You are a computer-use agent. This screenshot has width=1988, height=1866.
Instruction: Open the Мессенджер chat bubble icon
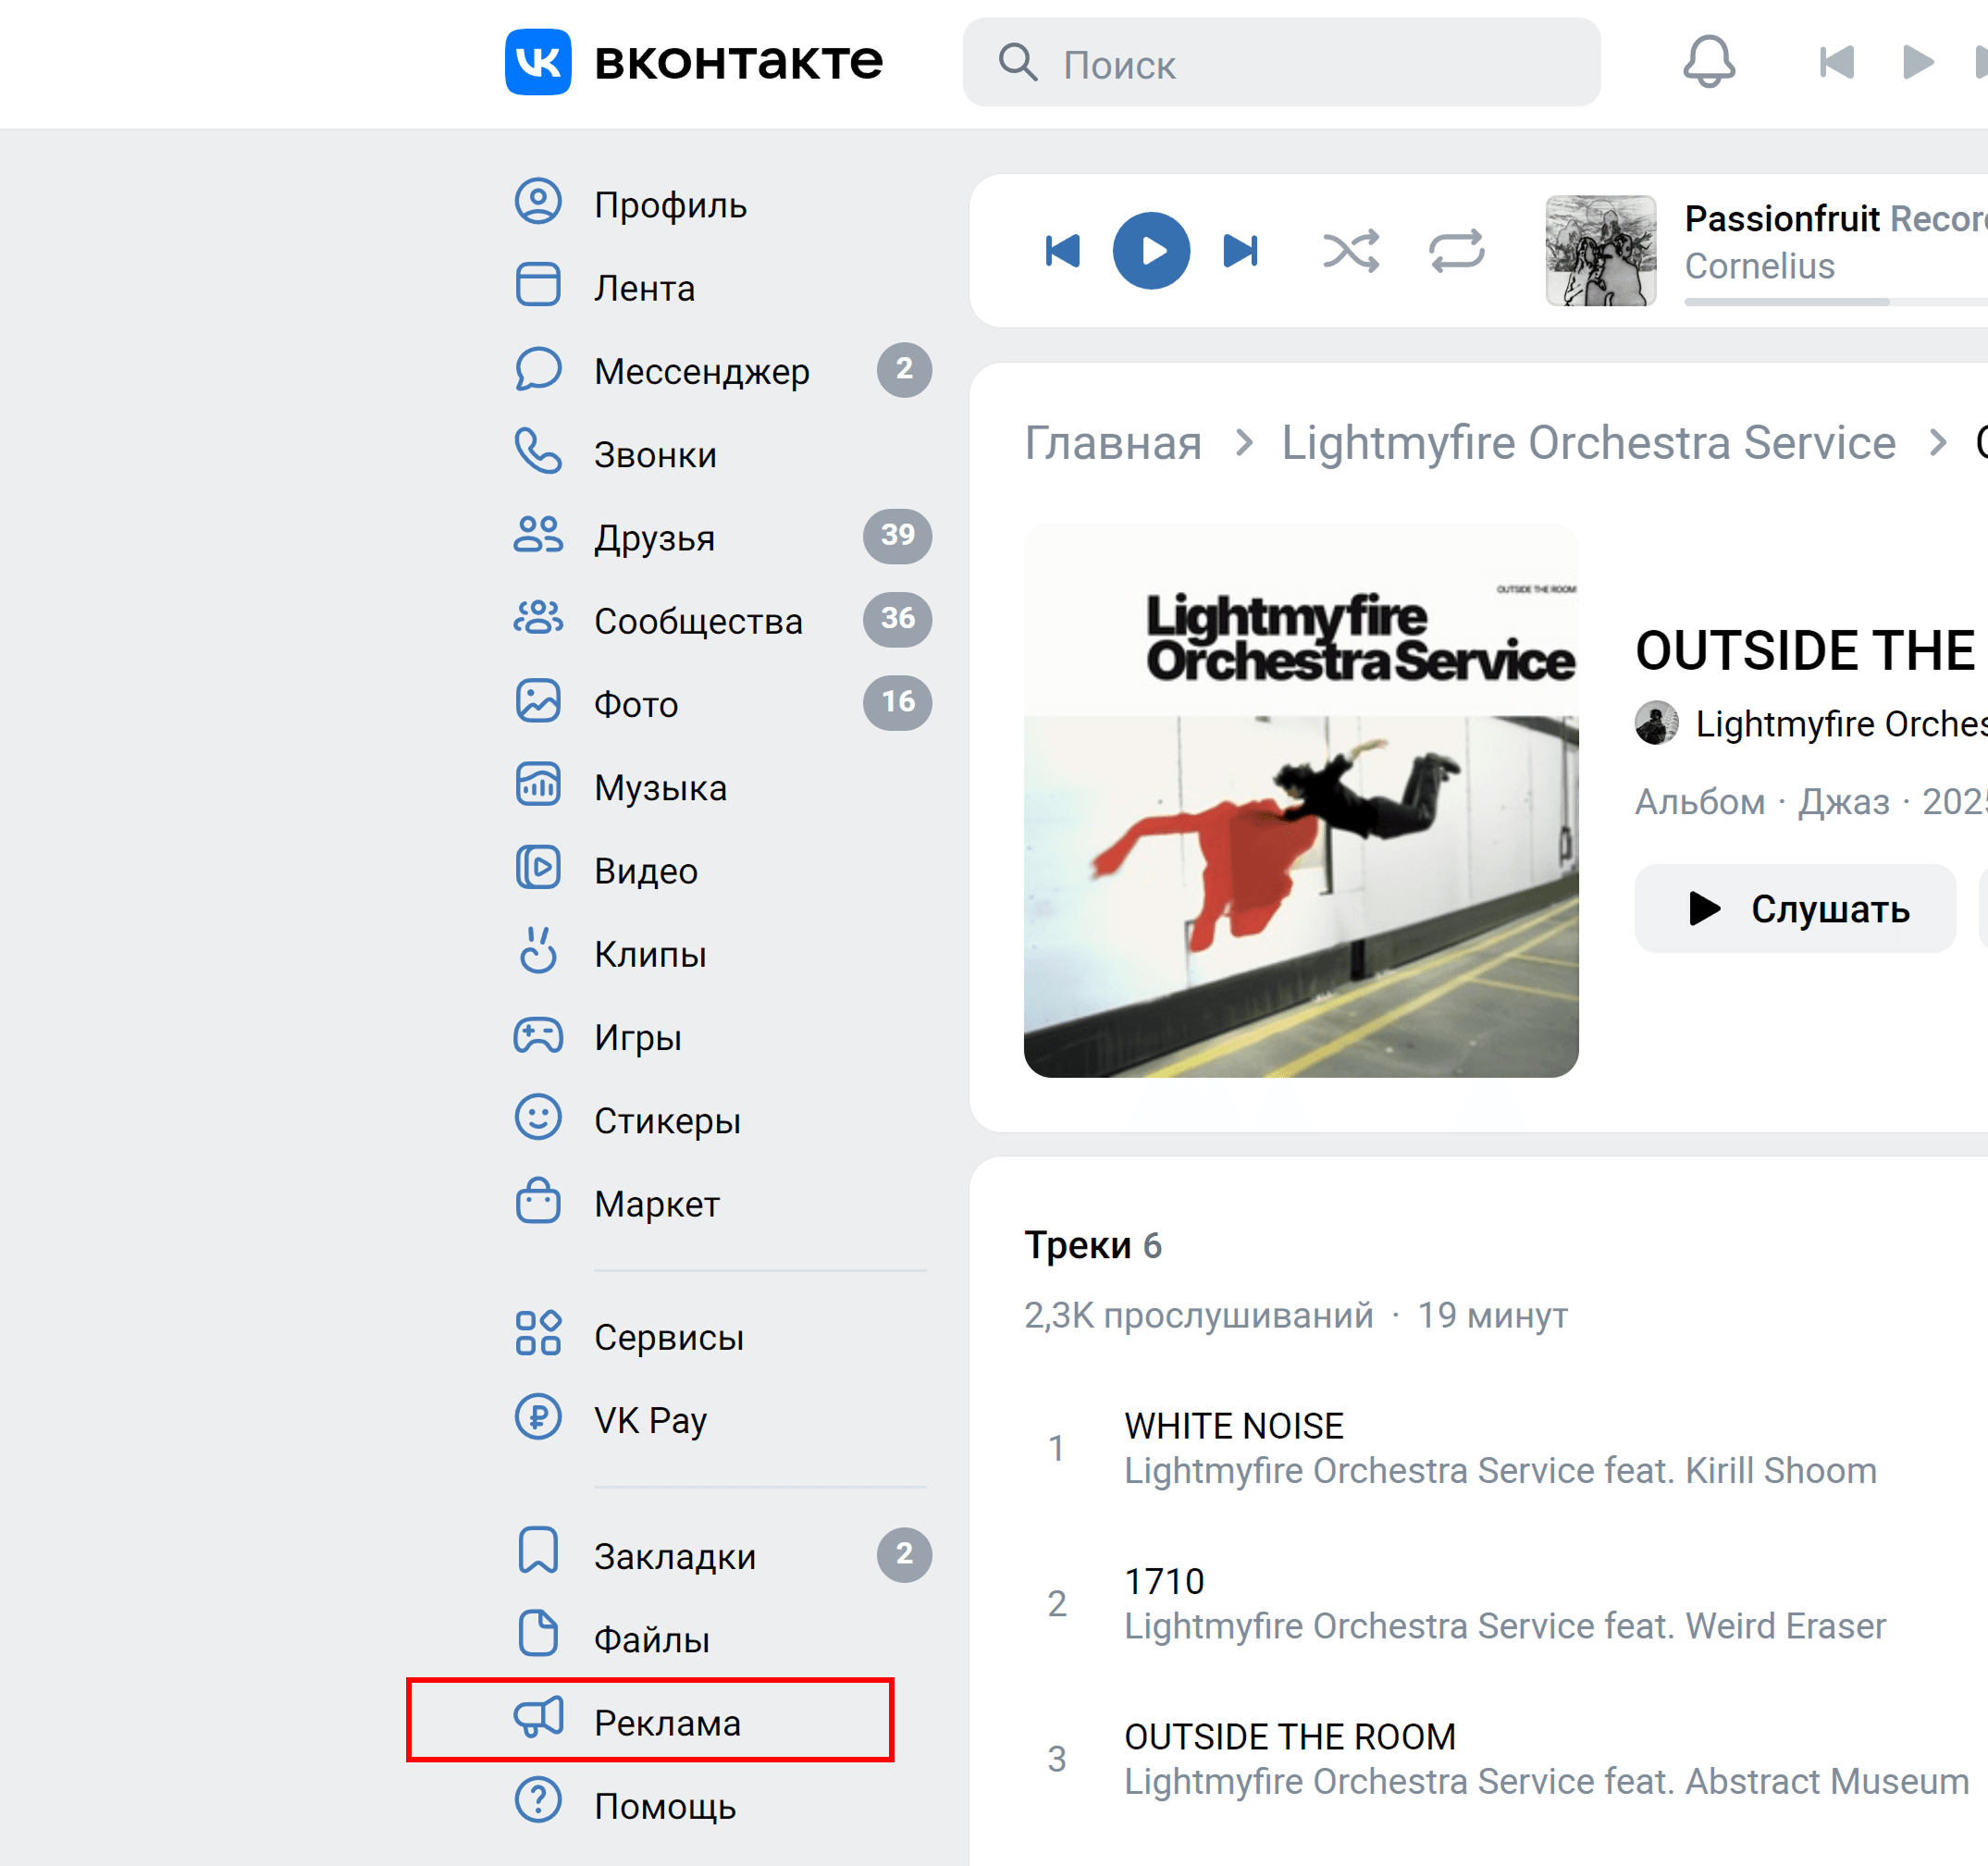click(538, 369)
